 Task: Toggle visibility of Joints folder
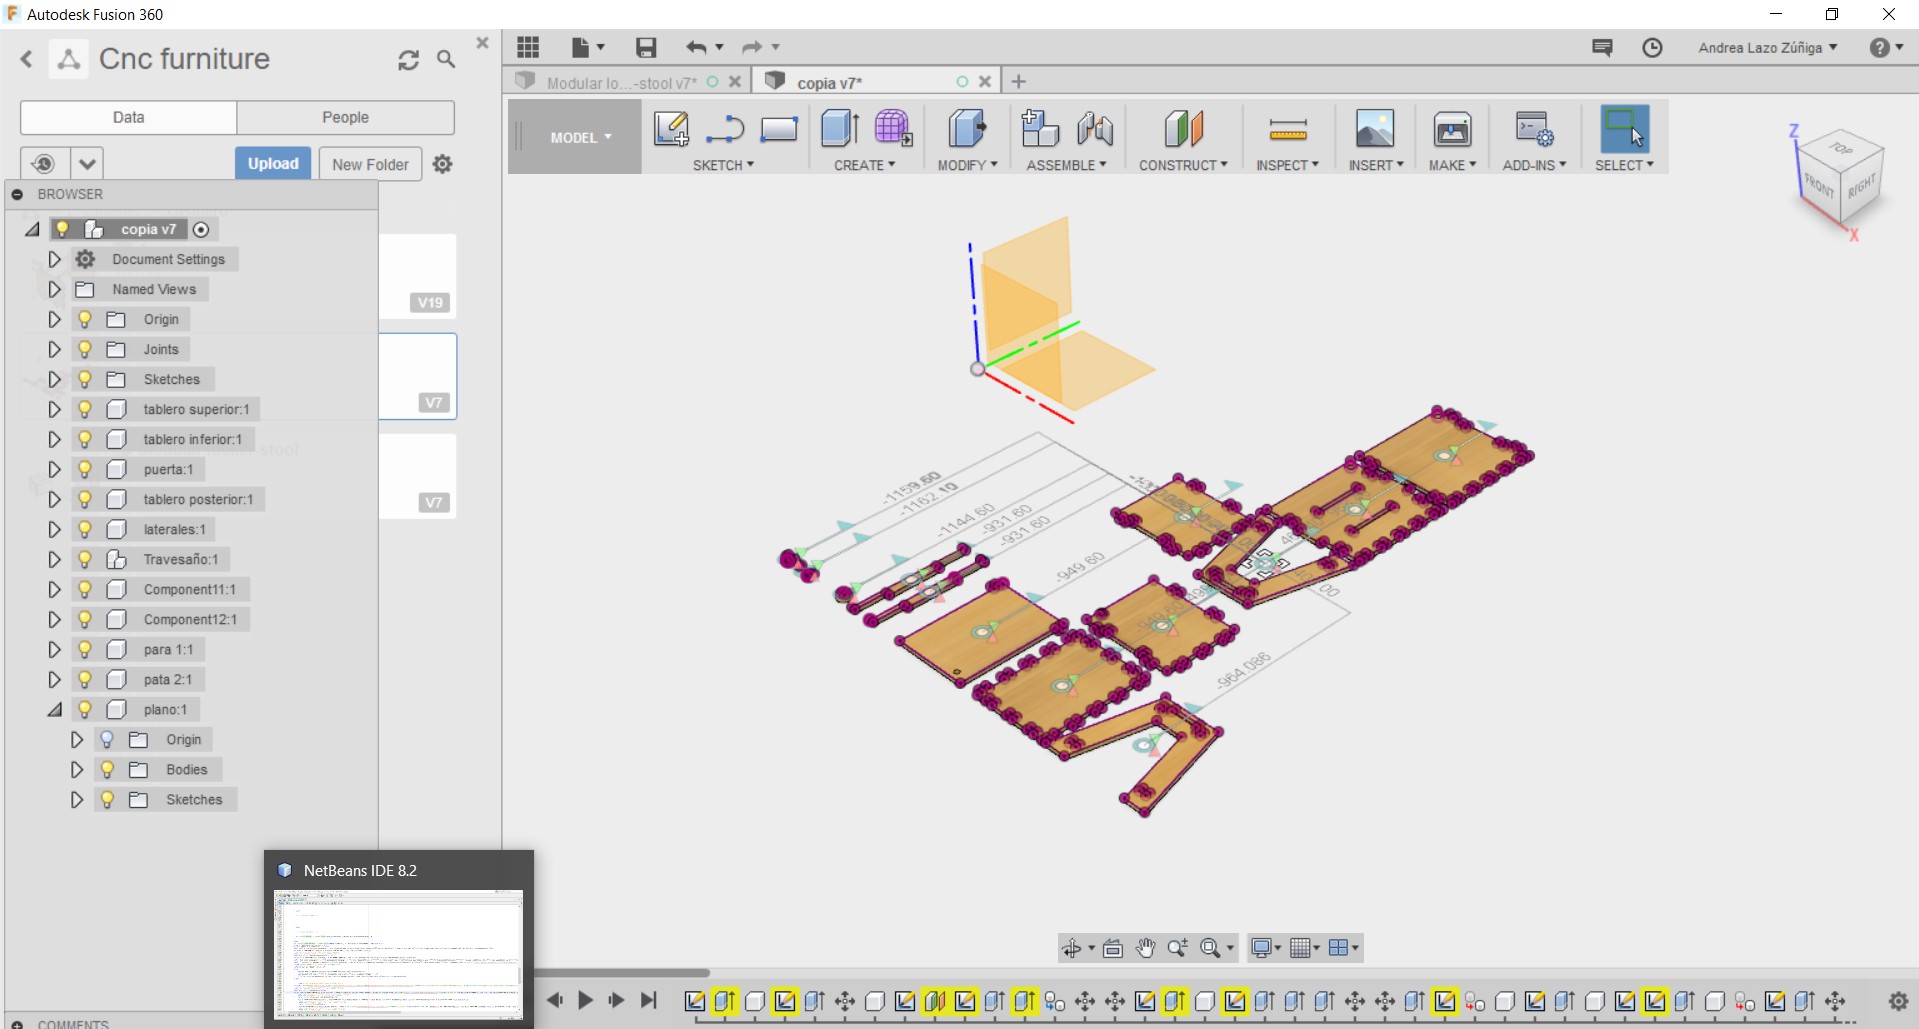(85, 349)
